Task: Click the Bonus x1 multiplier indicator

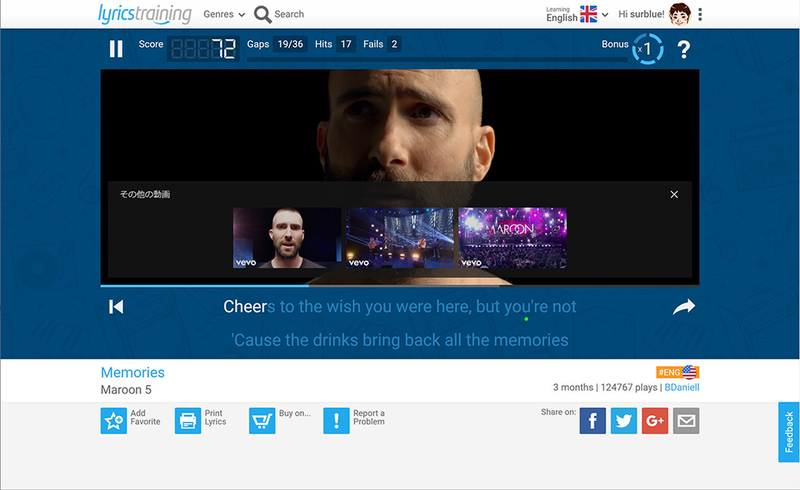Action: tap(647, 49)
